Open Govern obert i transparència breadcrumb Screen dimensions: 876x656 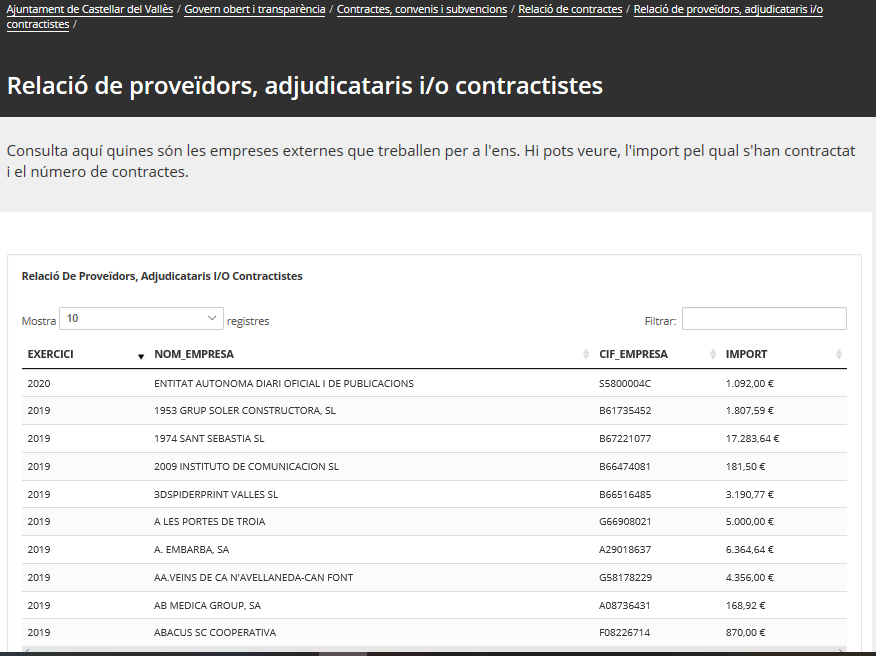255,9
